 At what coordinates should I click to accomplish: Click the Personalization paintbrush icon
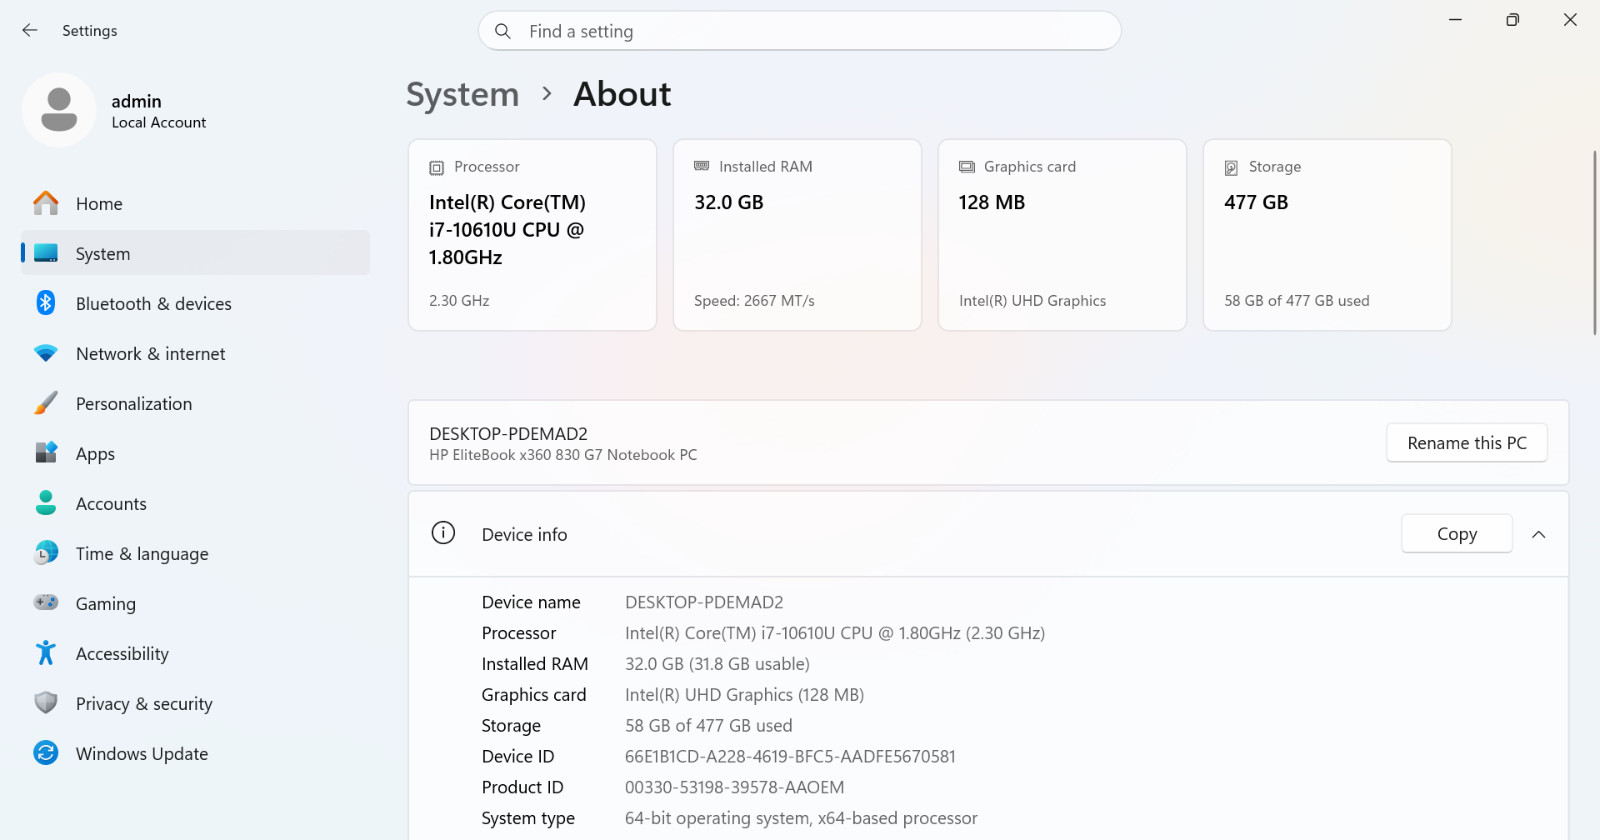pos(46,403)
